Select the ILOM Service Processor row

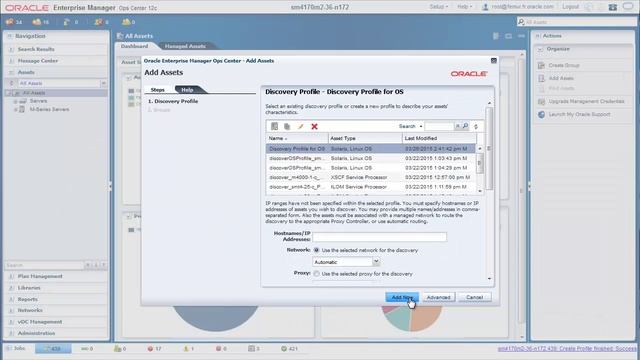(x=371, y=187)
